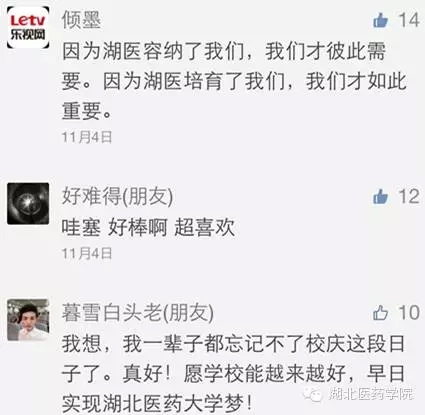Viewport: 425px width, 415px height.
Task: Select the line 实现湖北医药大学梦！
Action: [x=157, y=404]
